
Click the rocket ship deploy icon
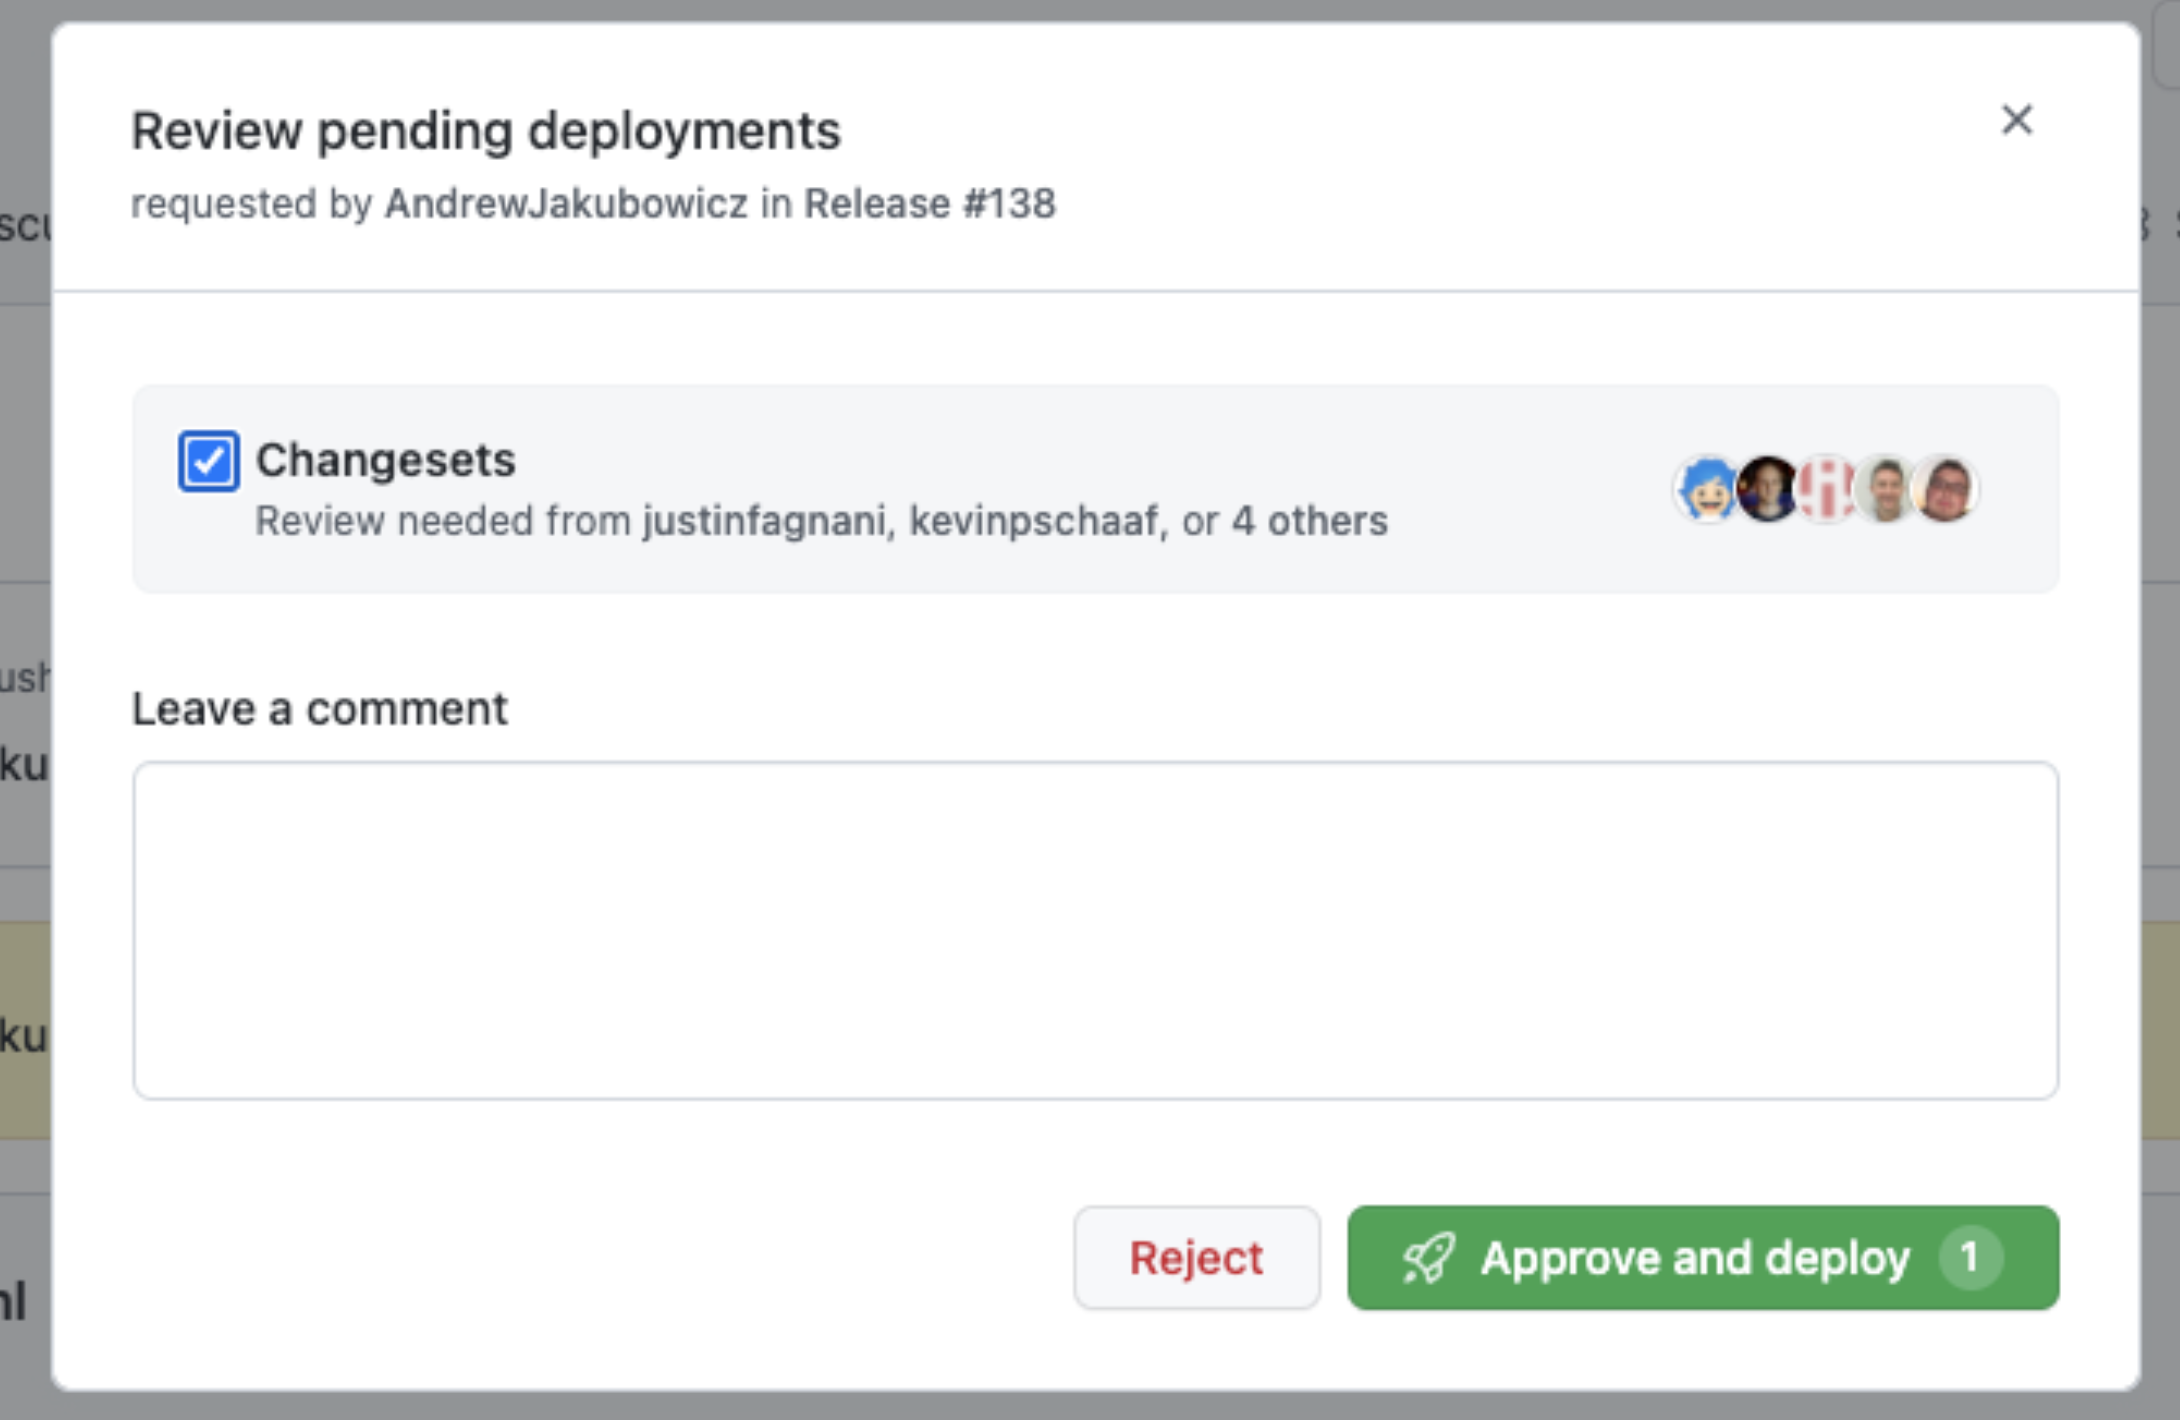point(1422,1256)
